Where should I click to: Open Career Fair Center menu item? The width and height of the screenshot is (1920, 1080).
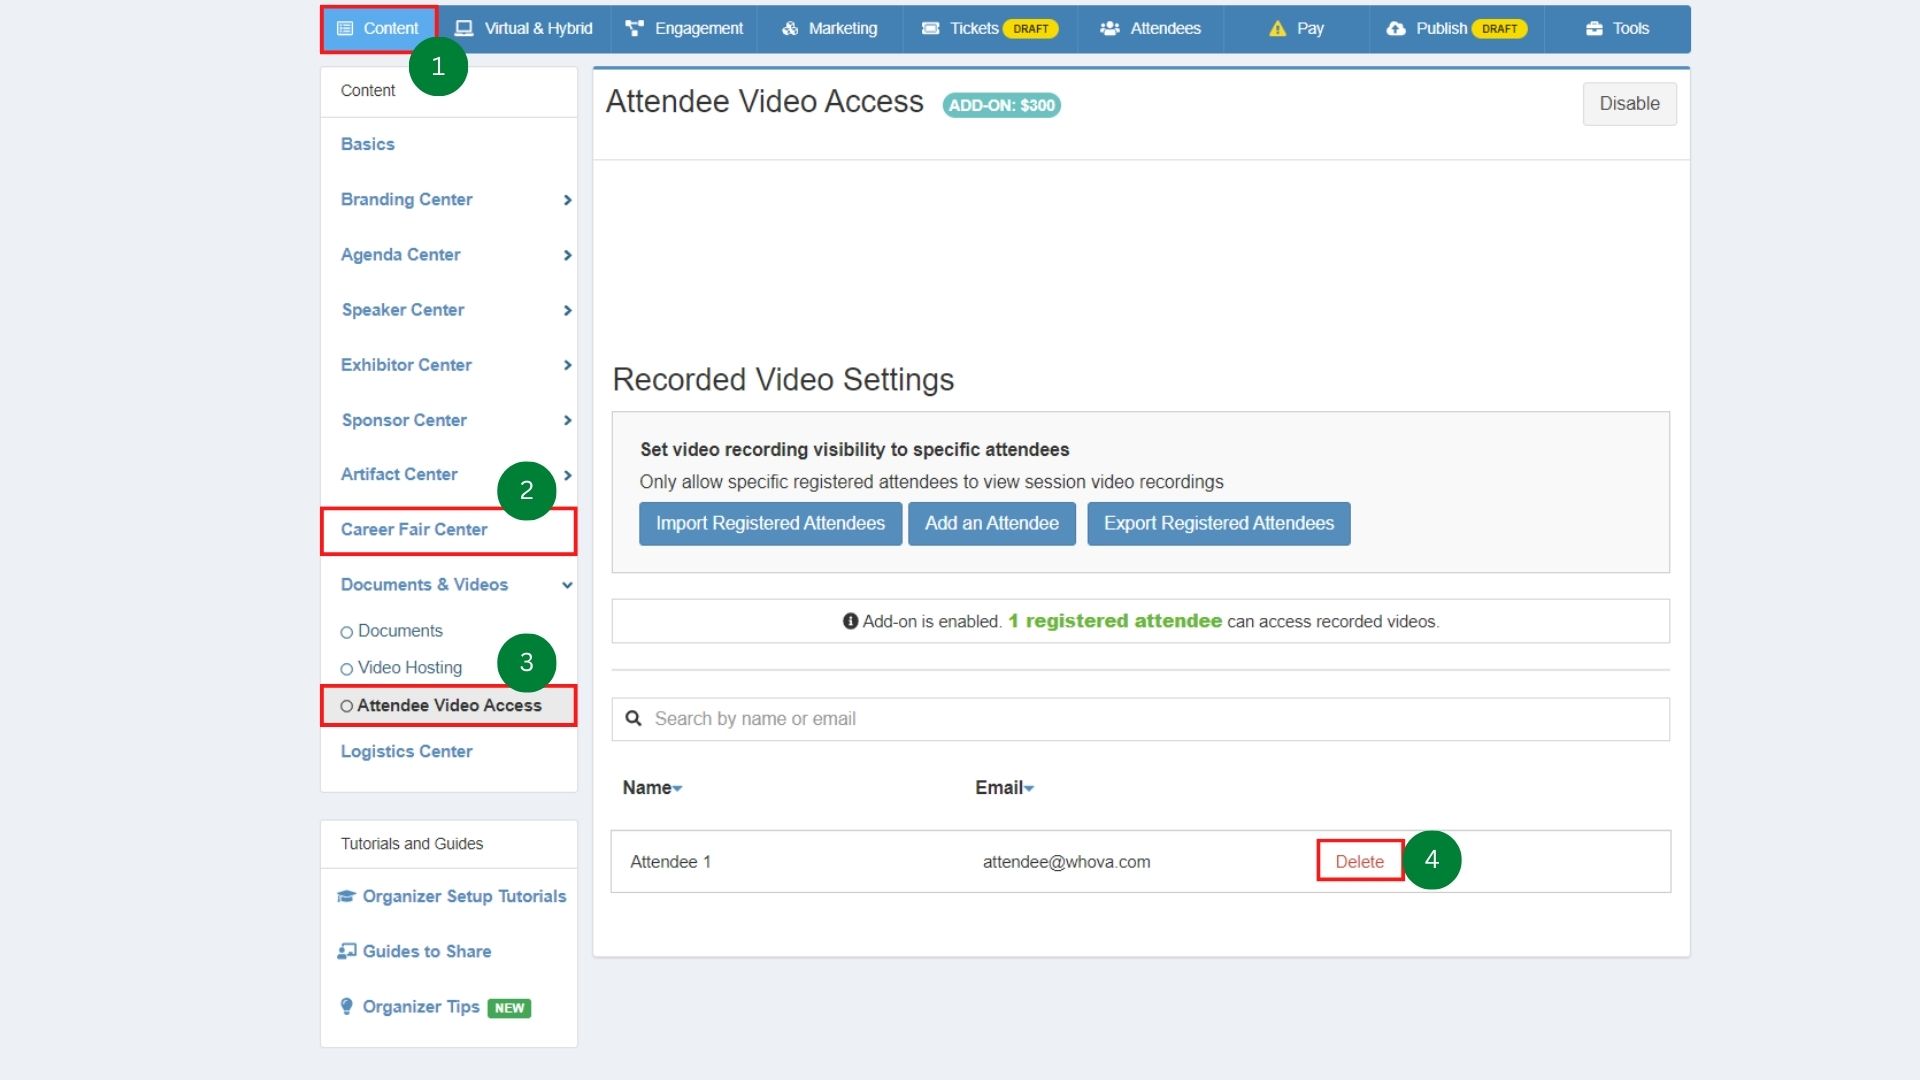(x=414, y=530)
